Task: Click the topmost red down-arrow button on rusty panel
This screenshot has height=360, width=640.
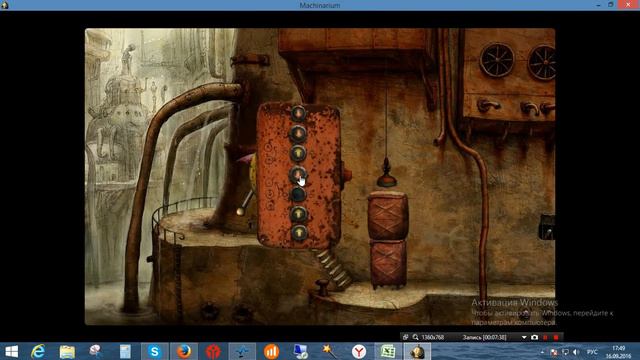Action: pos(298,113)
